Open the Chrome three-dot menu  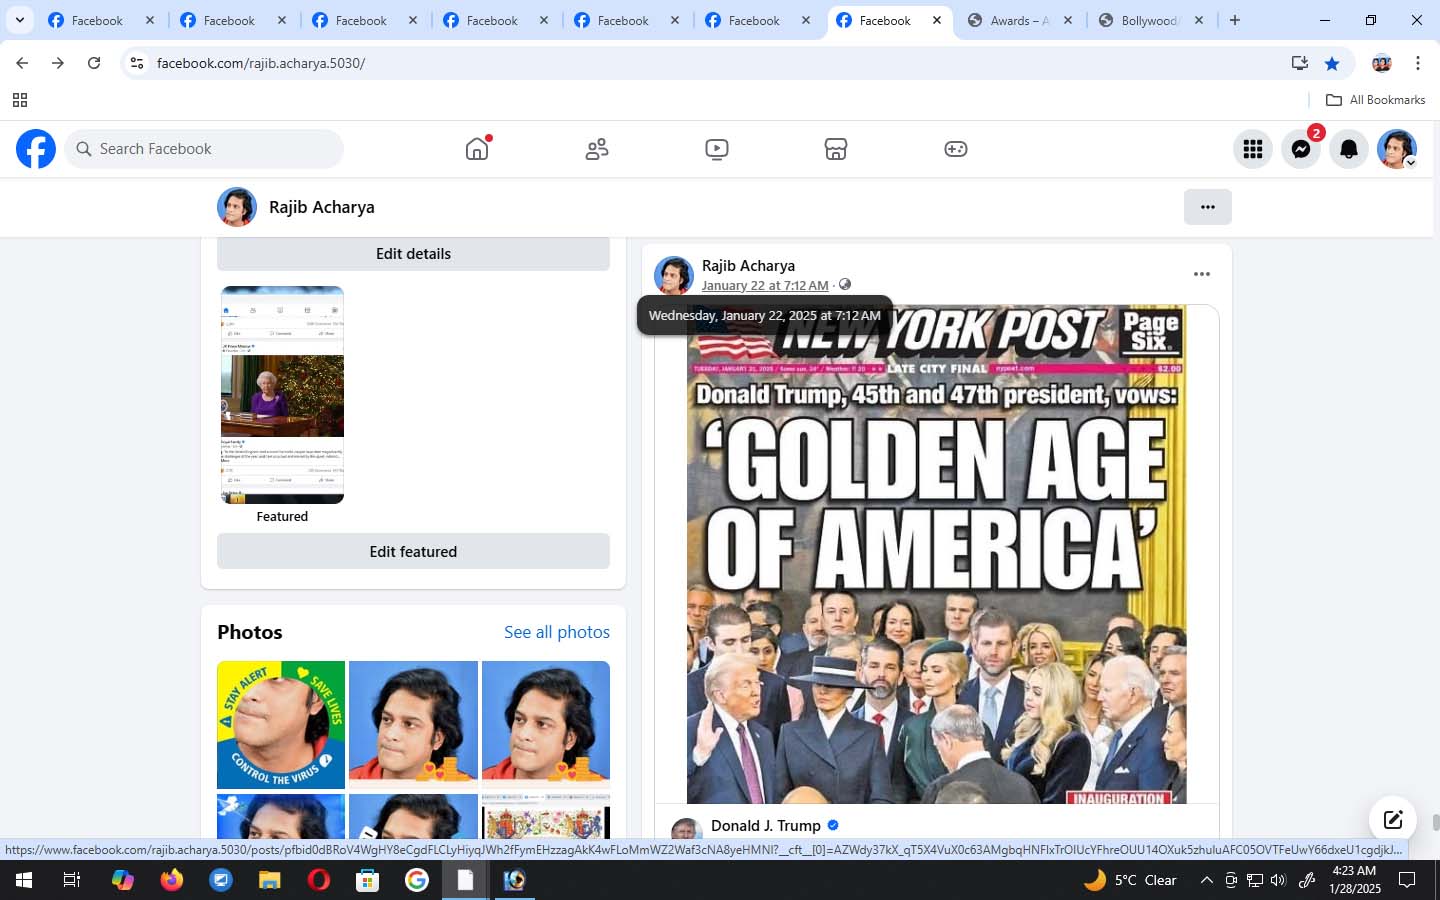[1418, 63]
